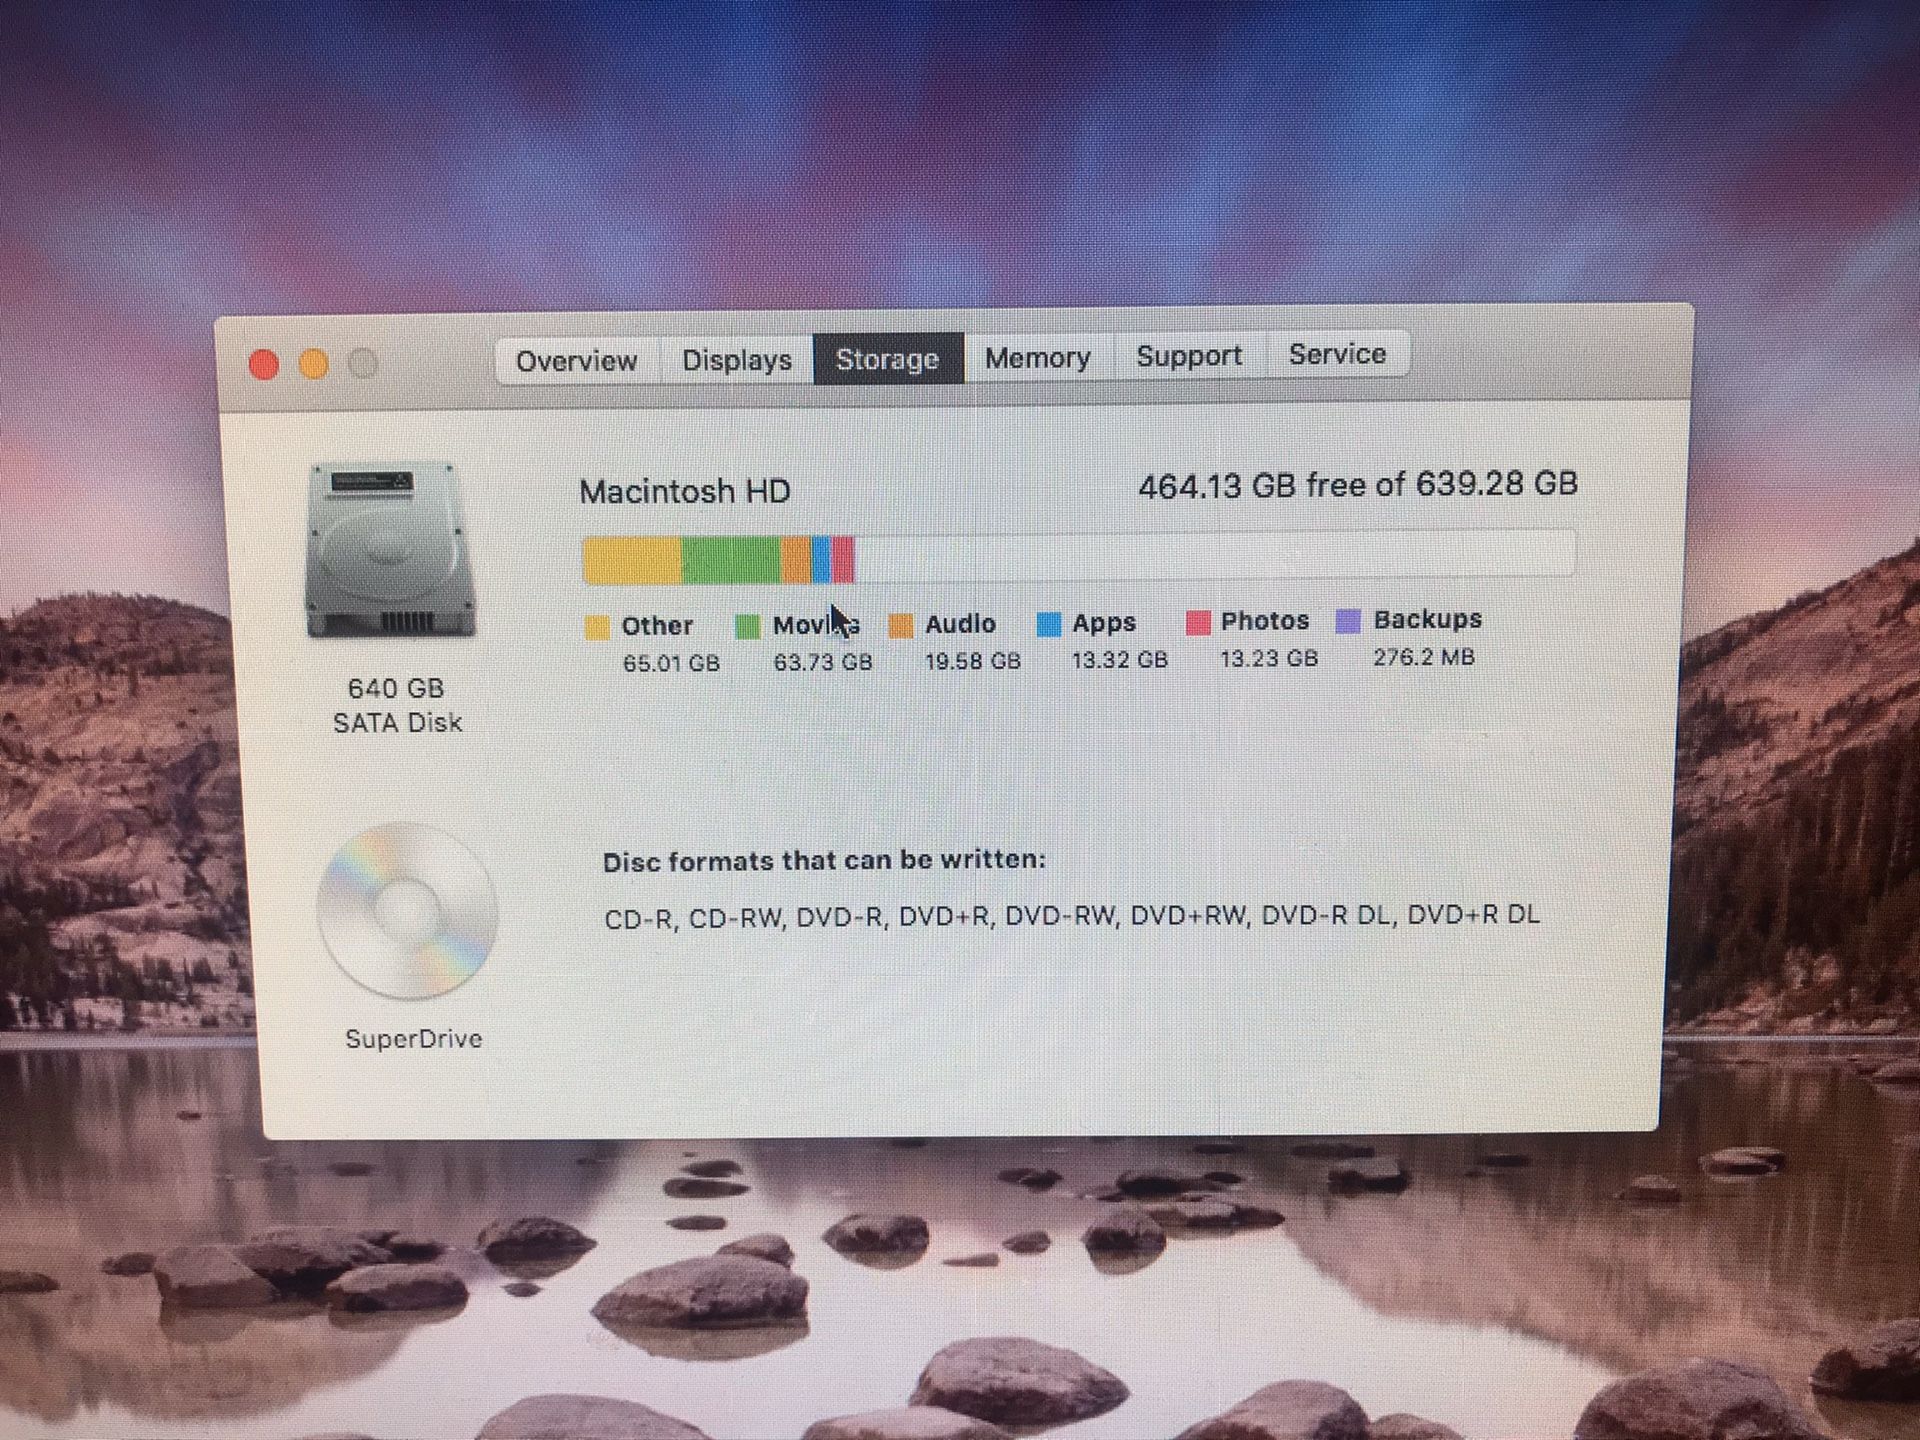Screen dimensions: 1920x1440
Task: Click the SuperDrive label
Action: [413, 1038]
